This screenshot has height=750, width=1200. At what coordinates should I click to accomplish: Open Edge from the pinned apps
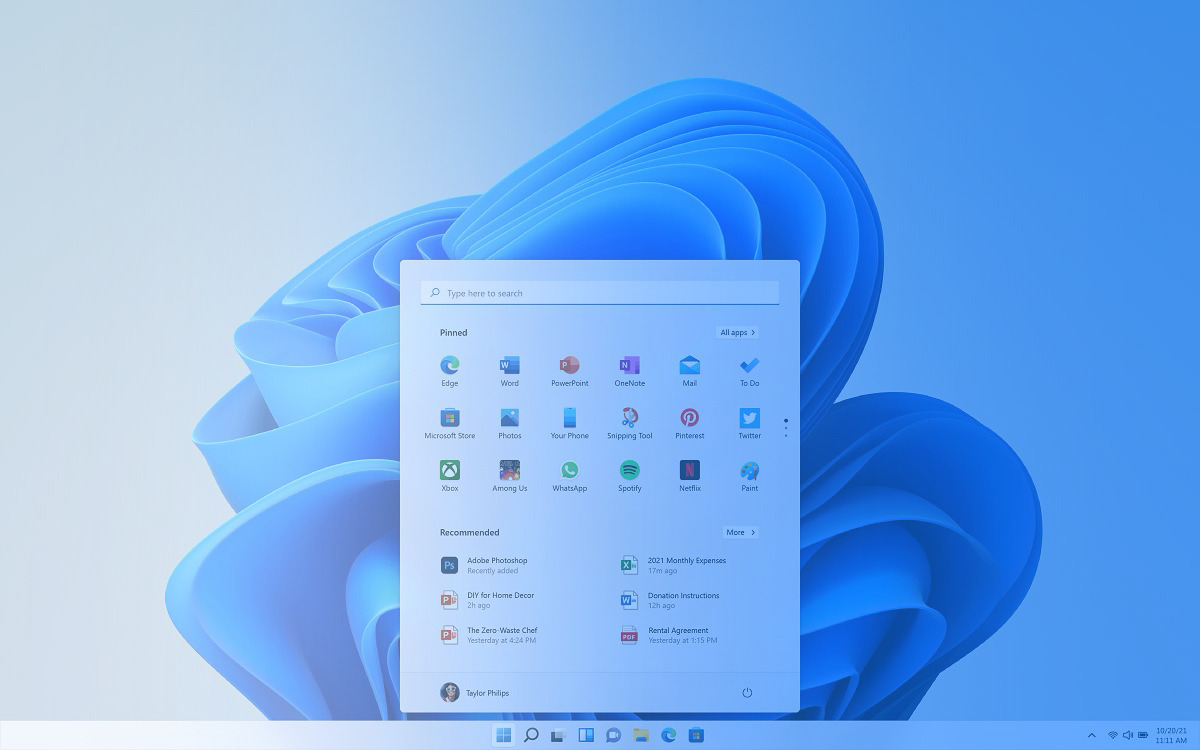pos(450,369)
